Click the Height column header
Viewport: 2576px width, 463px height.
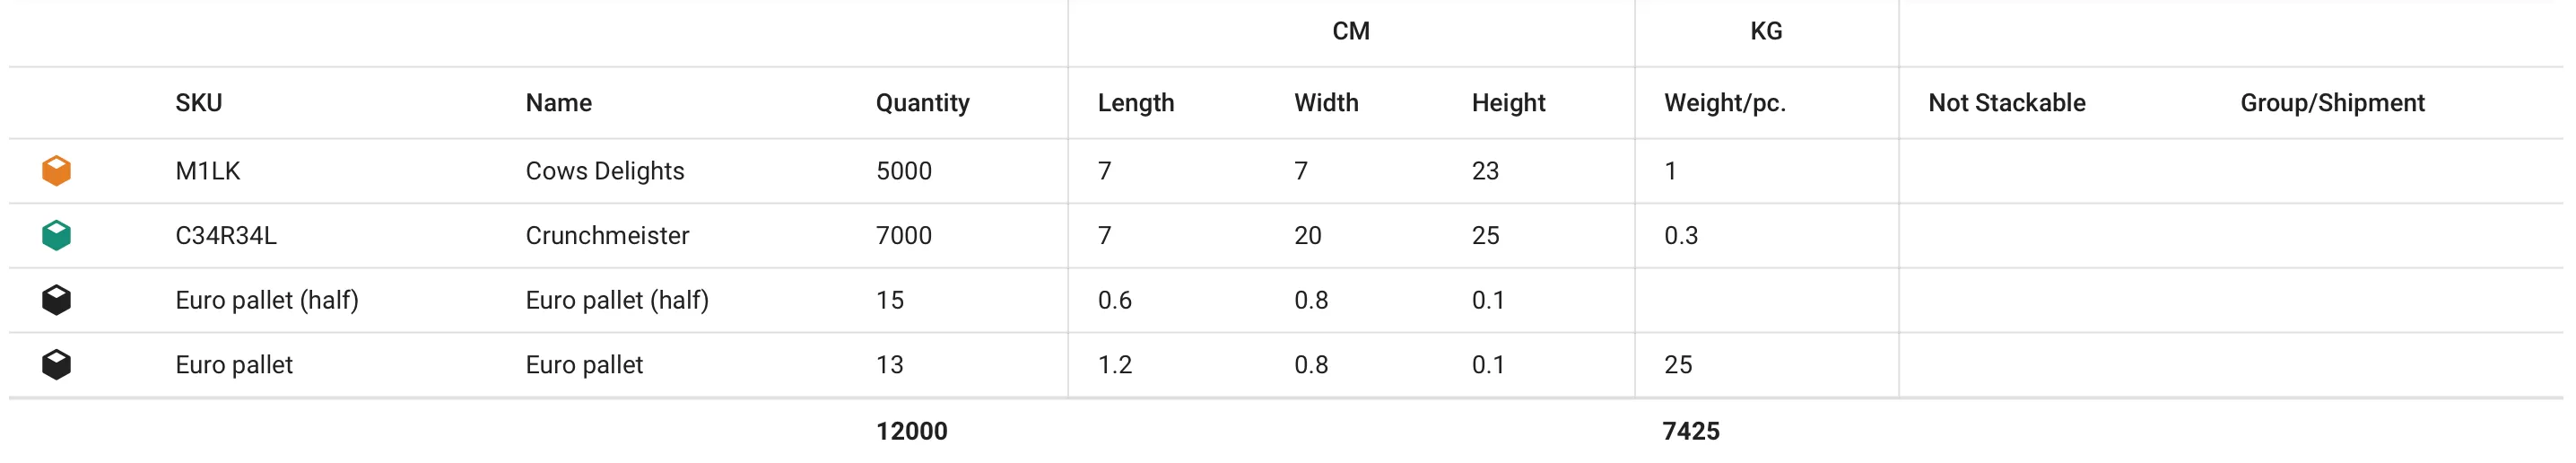click(x=1508, y=103)
